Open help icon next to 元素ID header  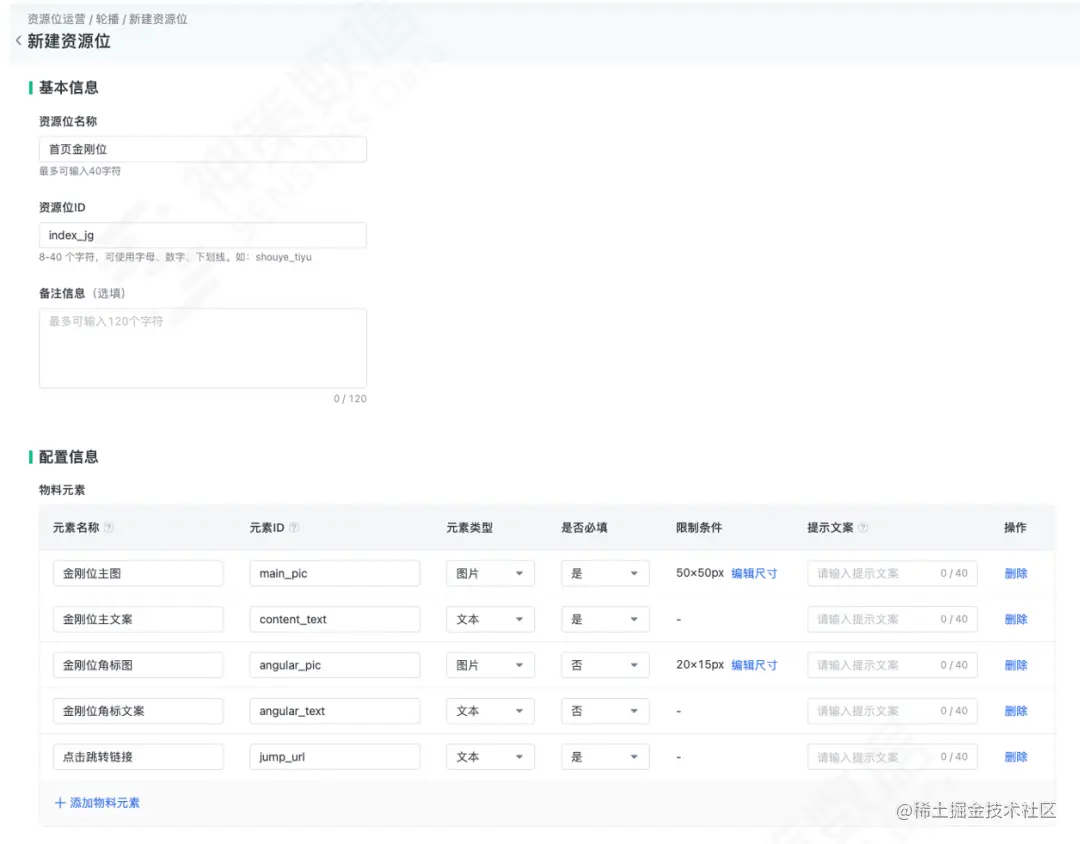(x=294, y=528)
